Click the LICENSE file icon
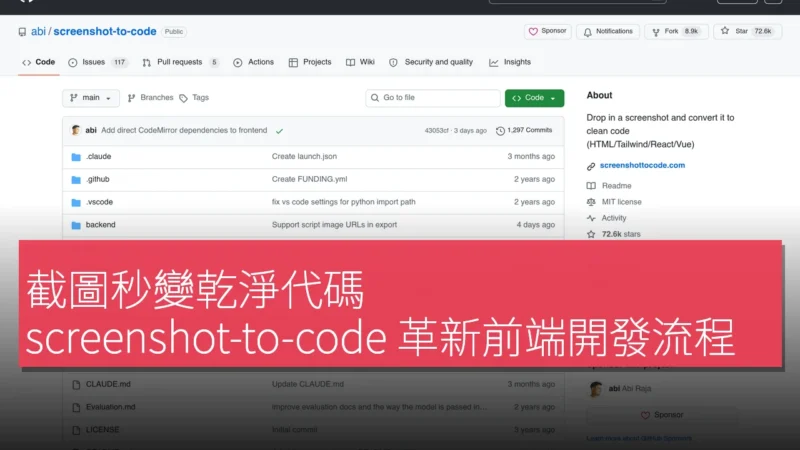800x450 pixels. coord(76,431)
